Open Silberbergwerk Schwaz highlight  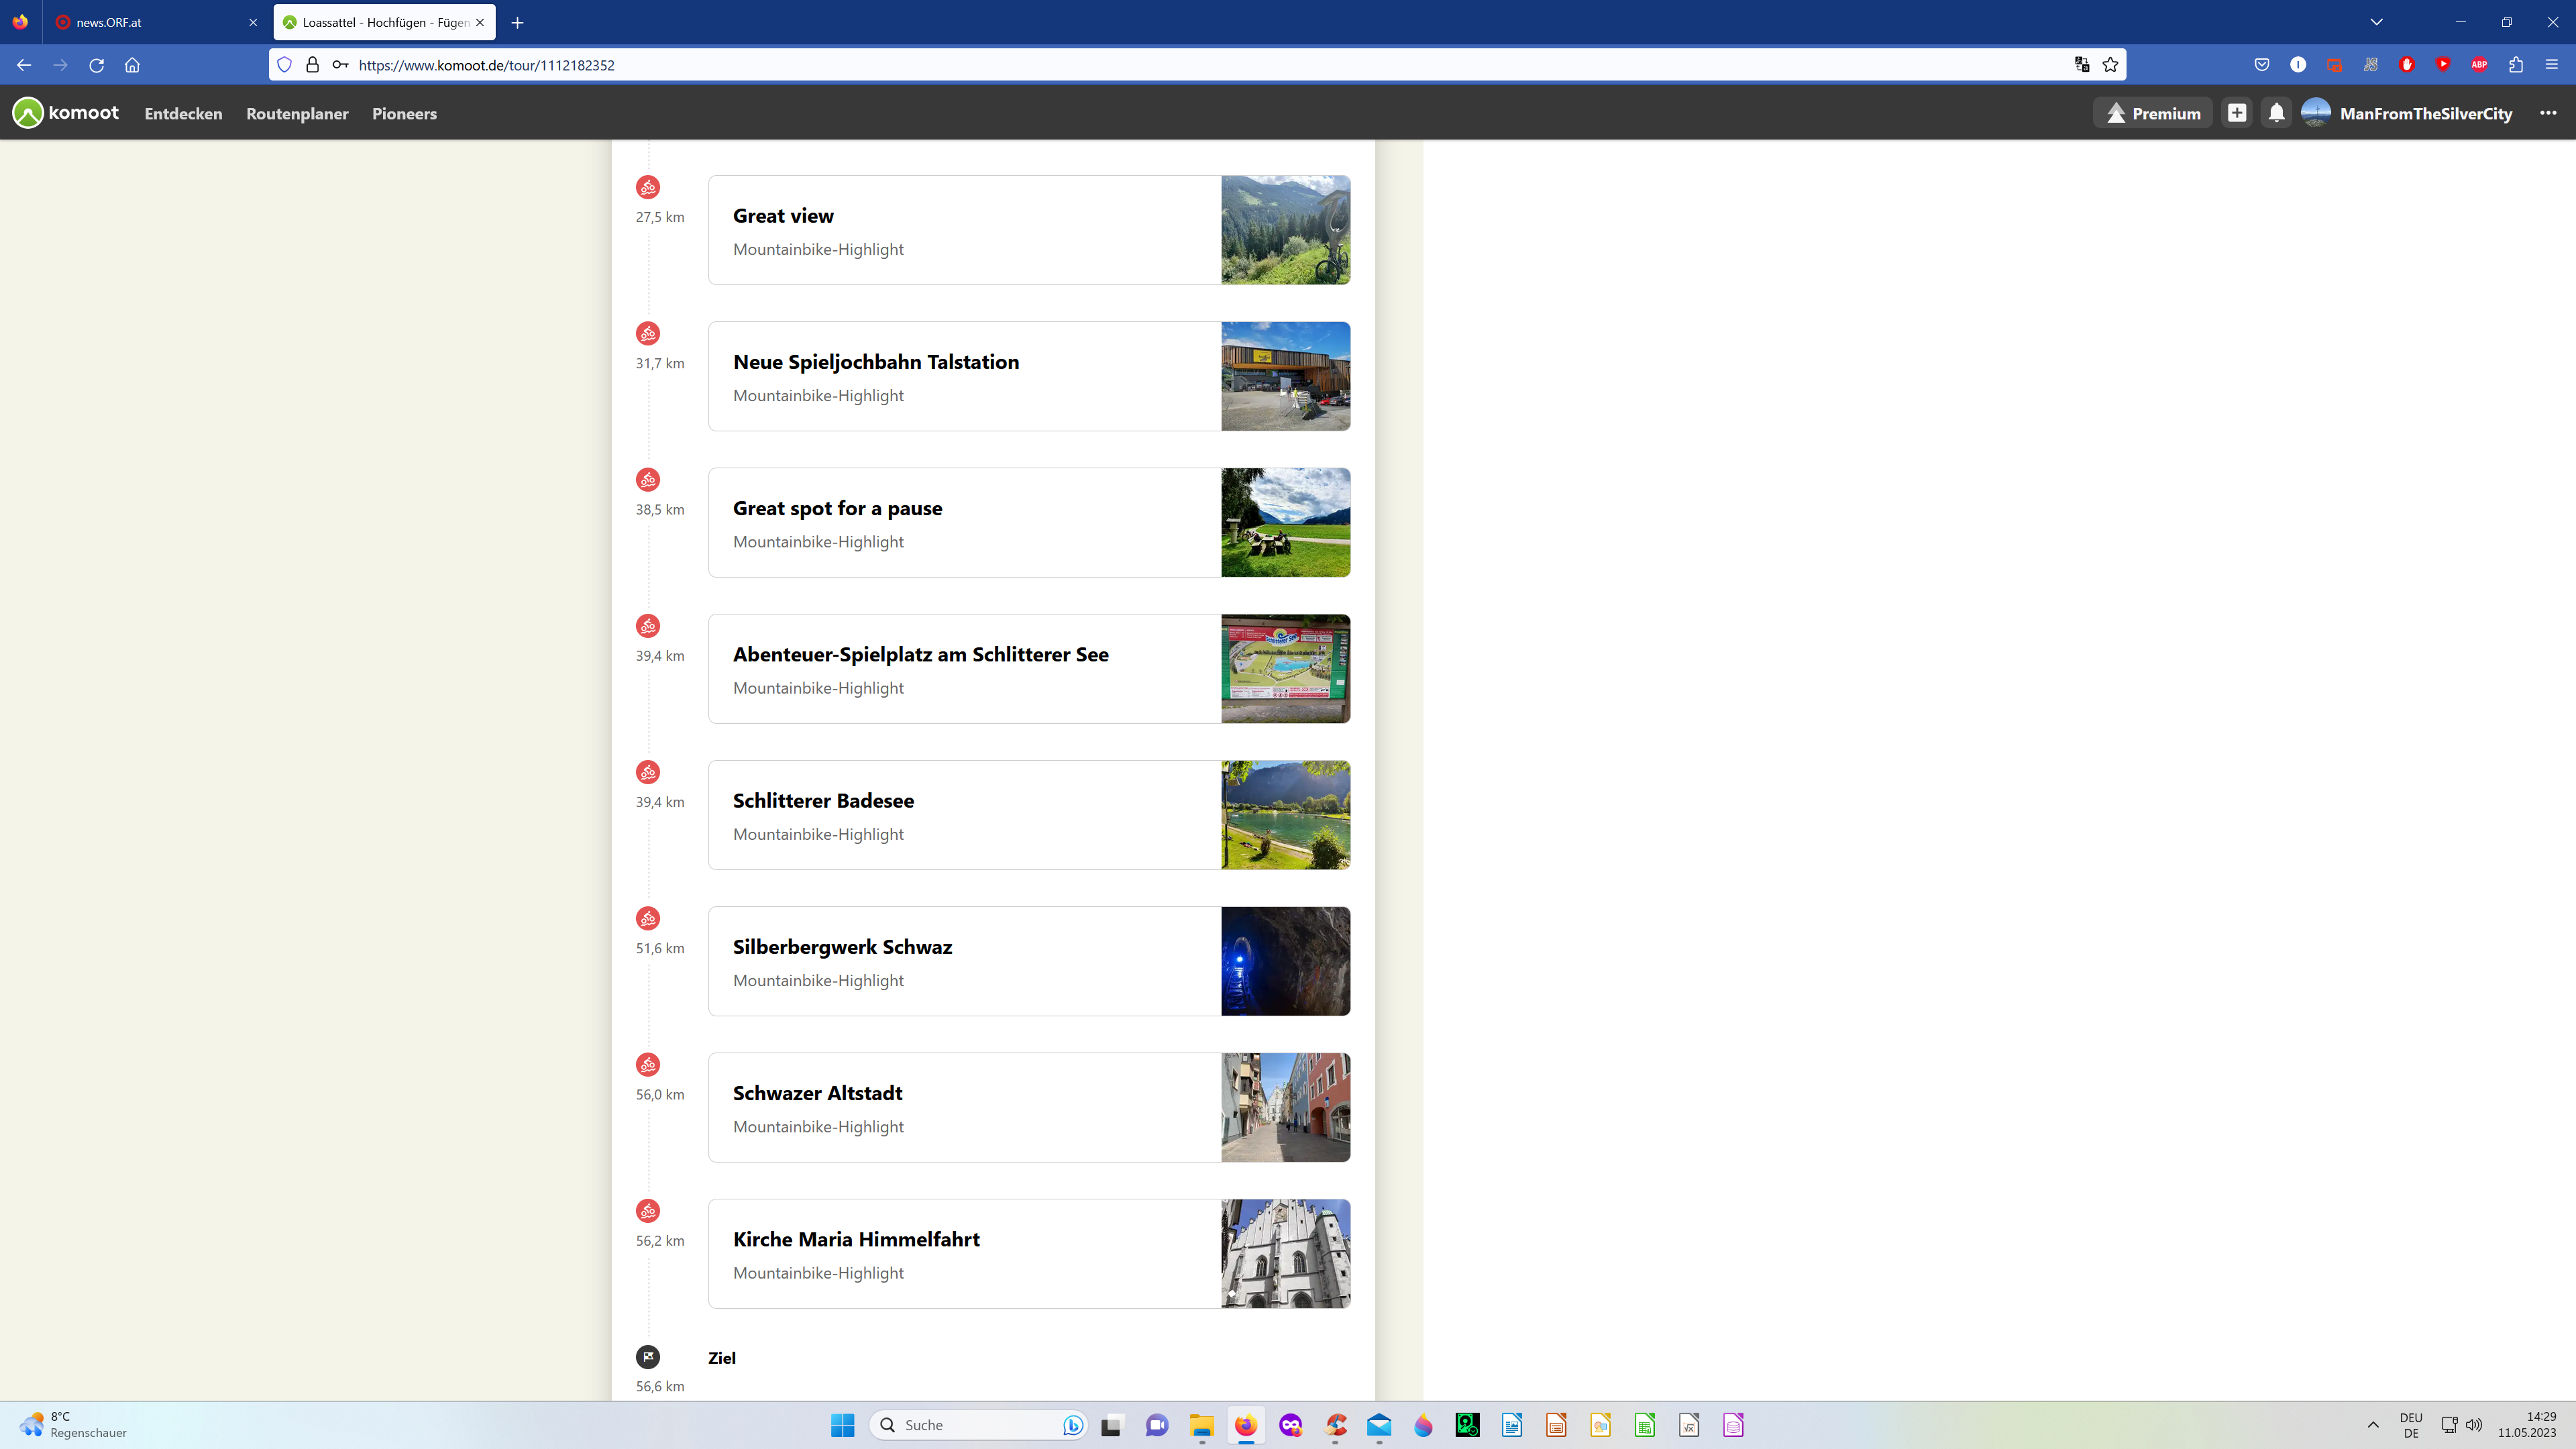[1029, 961]
